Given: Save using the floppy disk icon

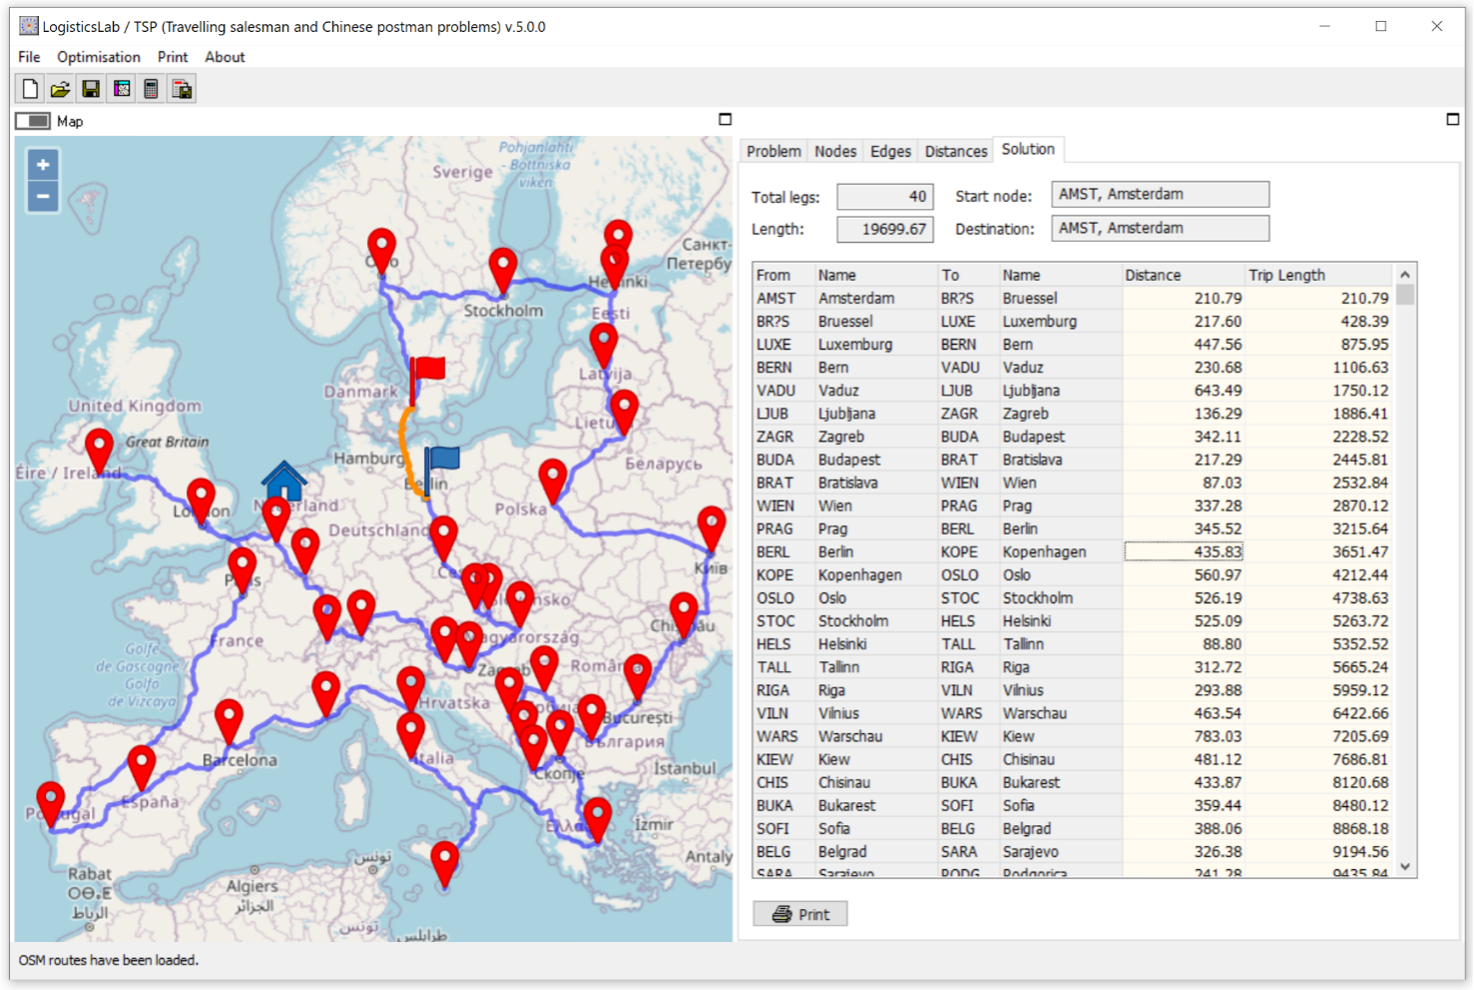Looking at the screenshot, I should (91, 89).
